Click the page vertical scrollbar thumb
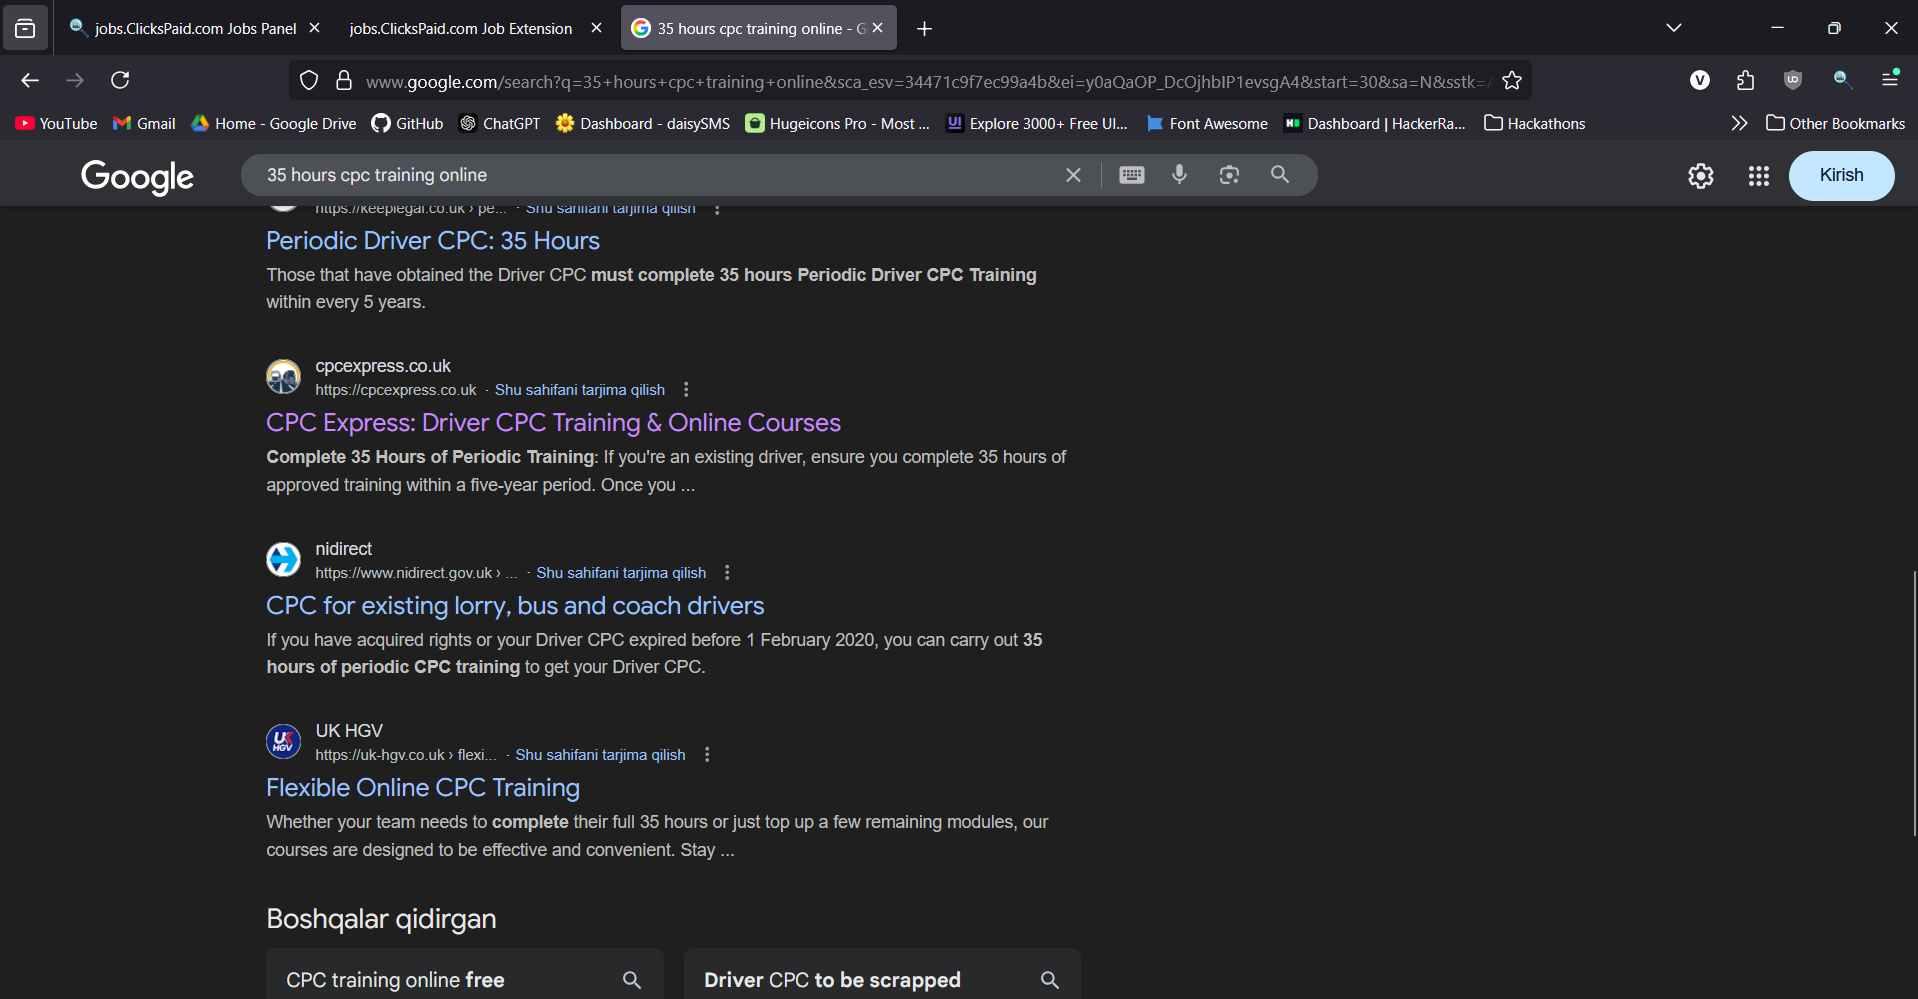The image size is (1918, 999). tap(1914, 703)
